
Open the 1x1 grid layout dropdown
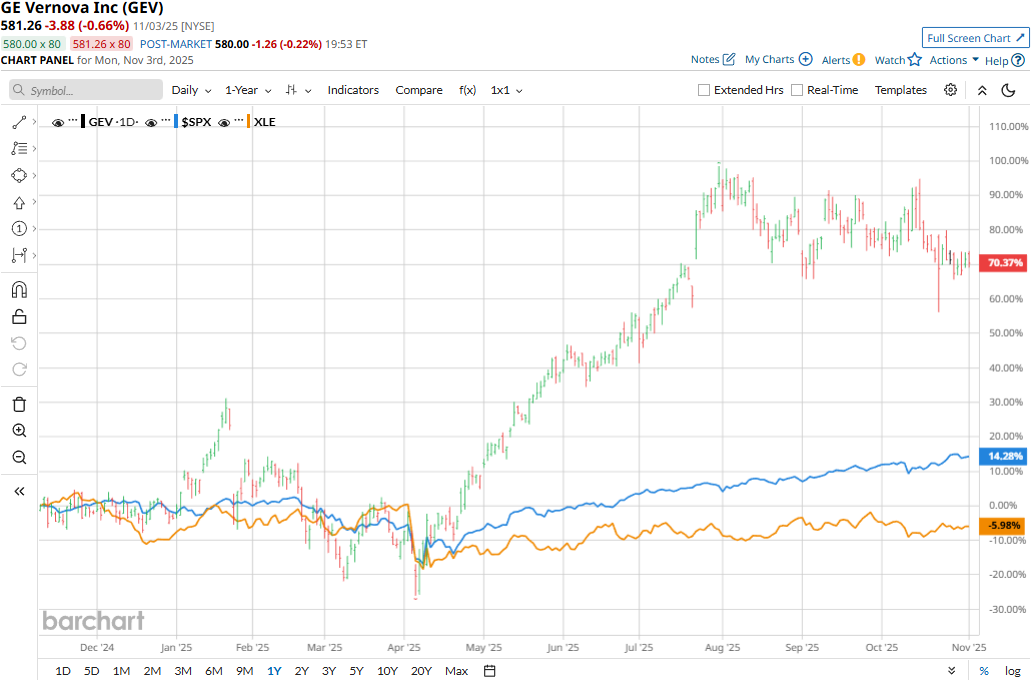(x=507, y=90)
